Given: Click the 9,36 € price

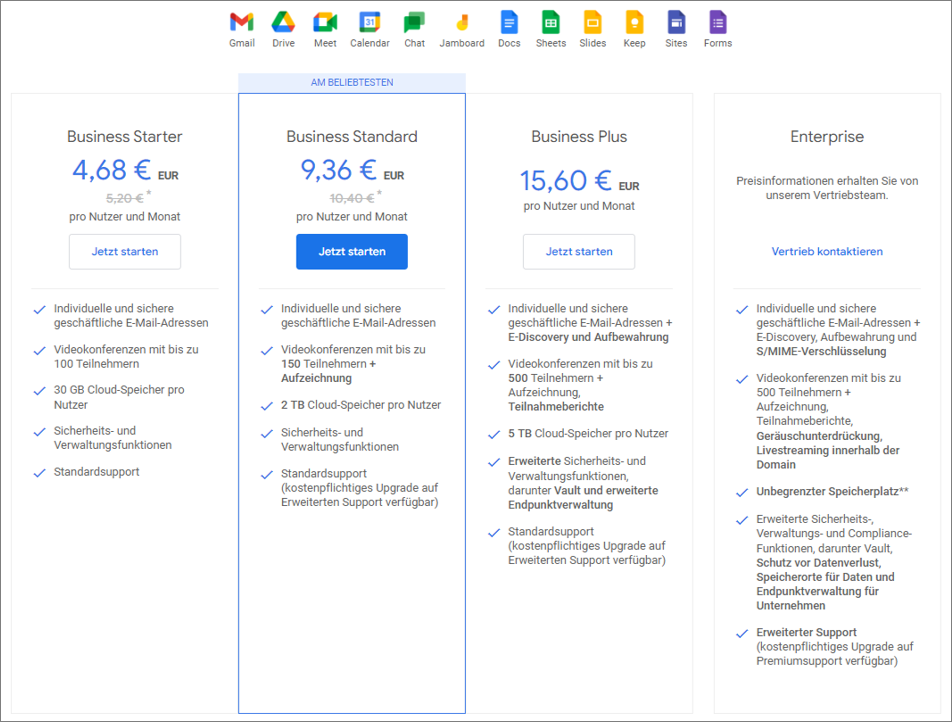Looking at the screenshot, I should [338, 170].
